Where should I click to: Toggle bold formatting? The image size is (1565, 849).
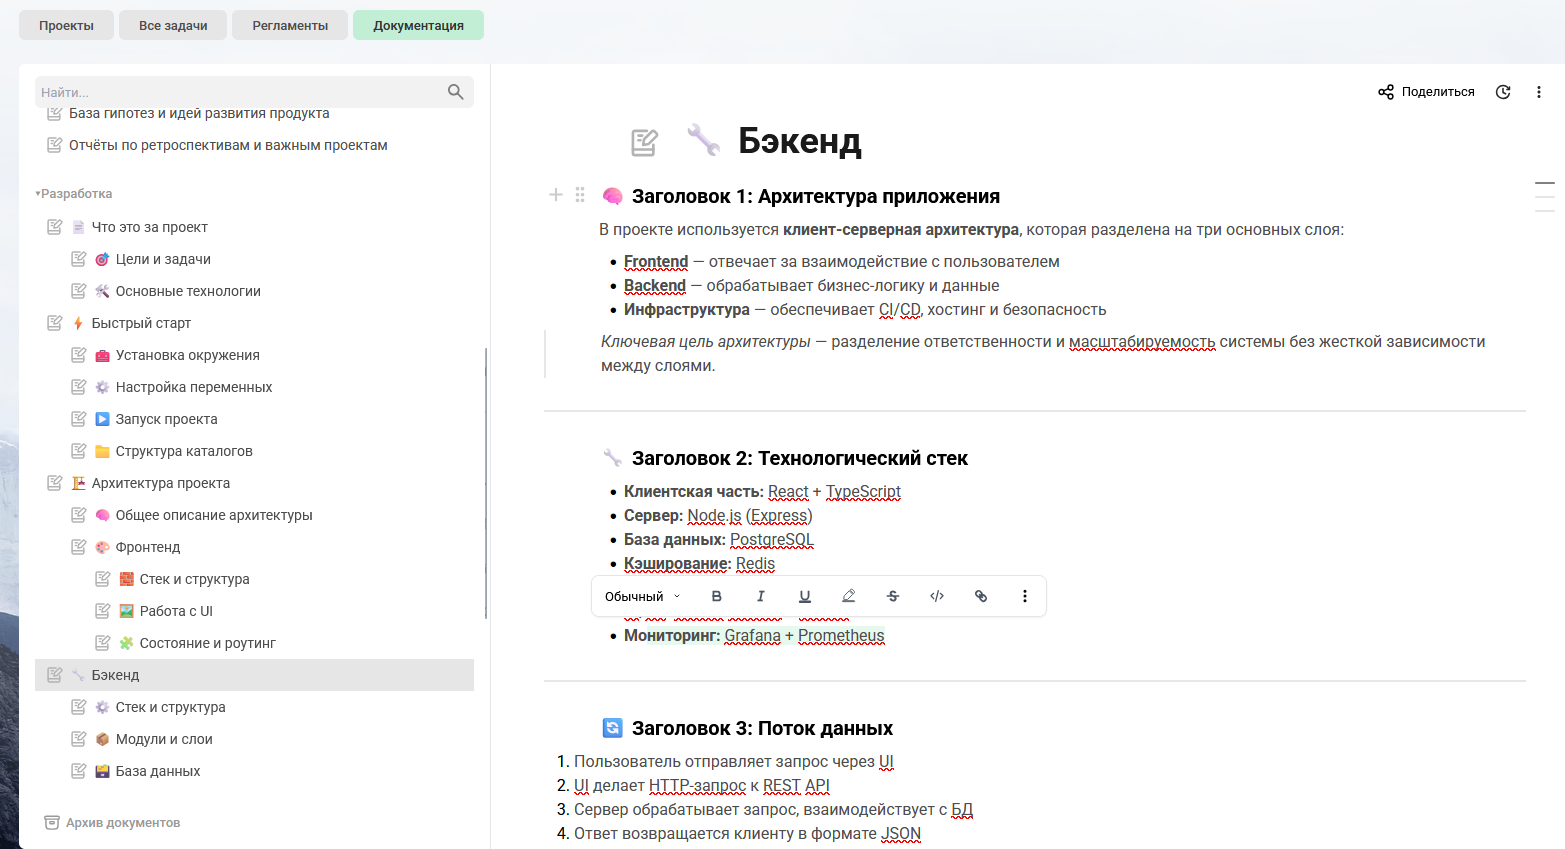point(716,595)
